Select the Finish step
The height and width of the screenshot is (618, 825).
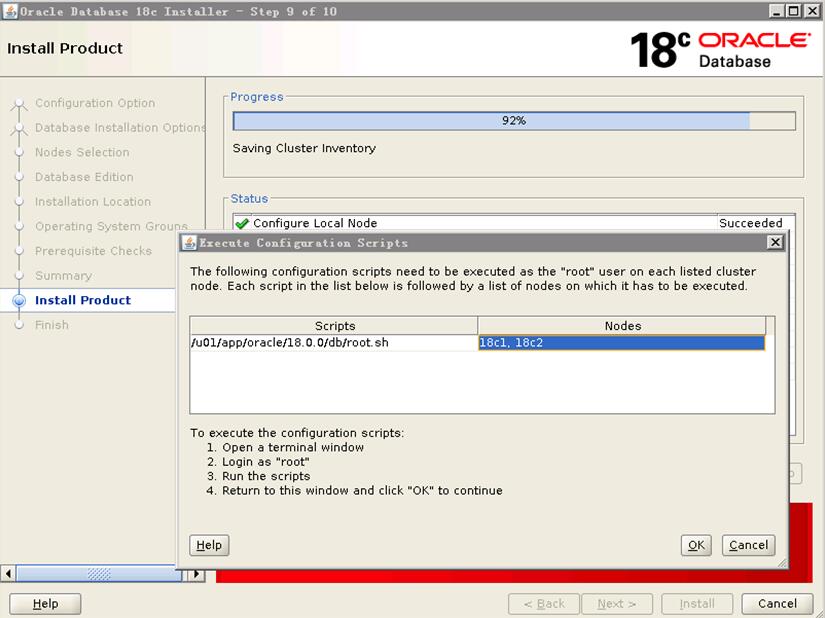tap(52, 325)
